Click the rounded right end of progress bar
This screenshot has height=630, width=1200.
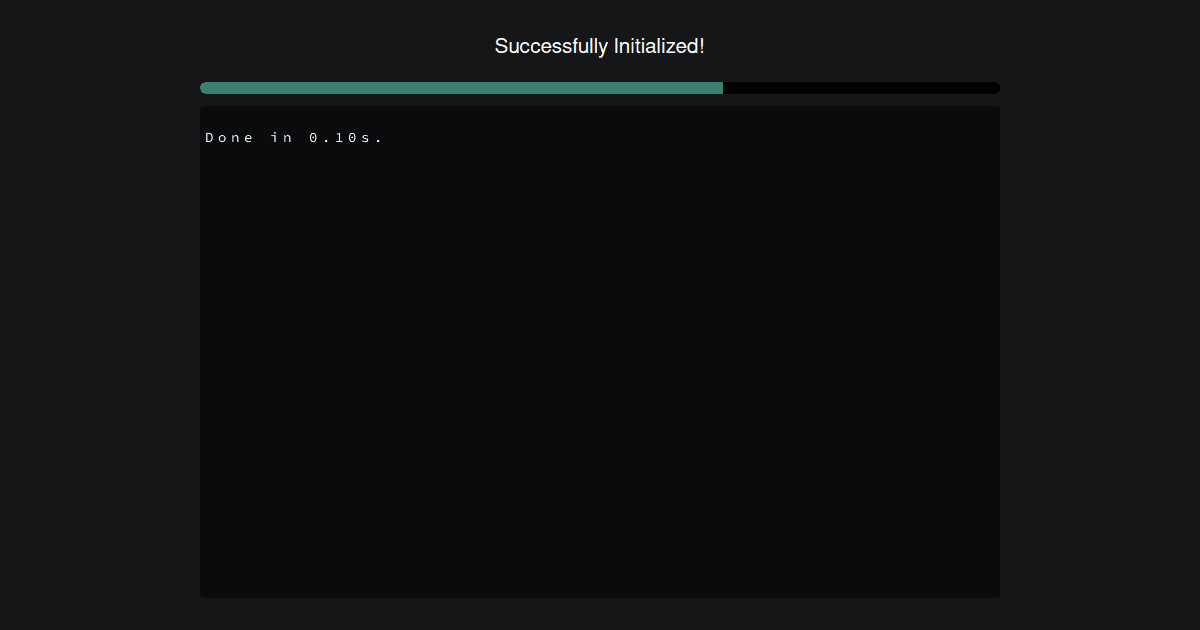(x=995, y=88)
